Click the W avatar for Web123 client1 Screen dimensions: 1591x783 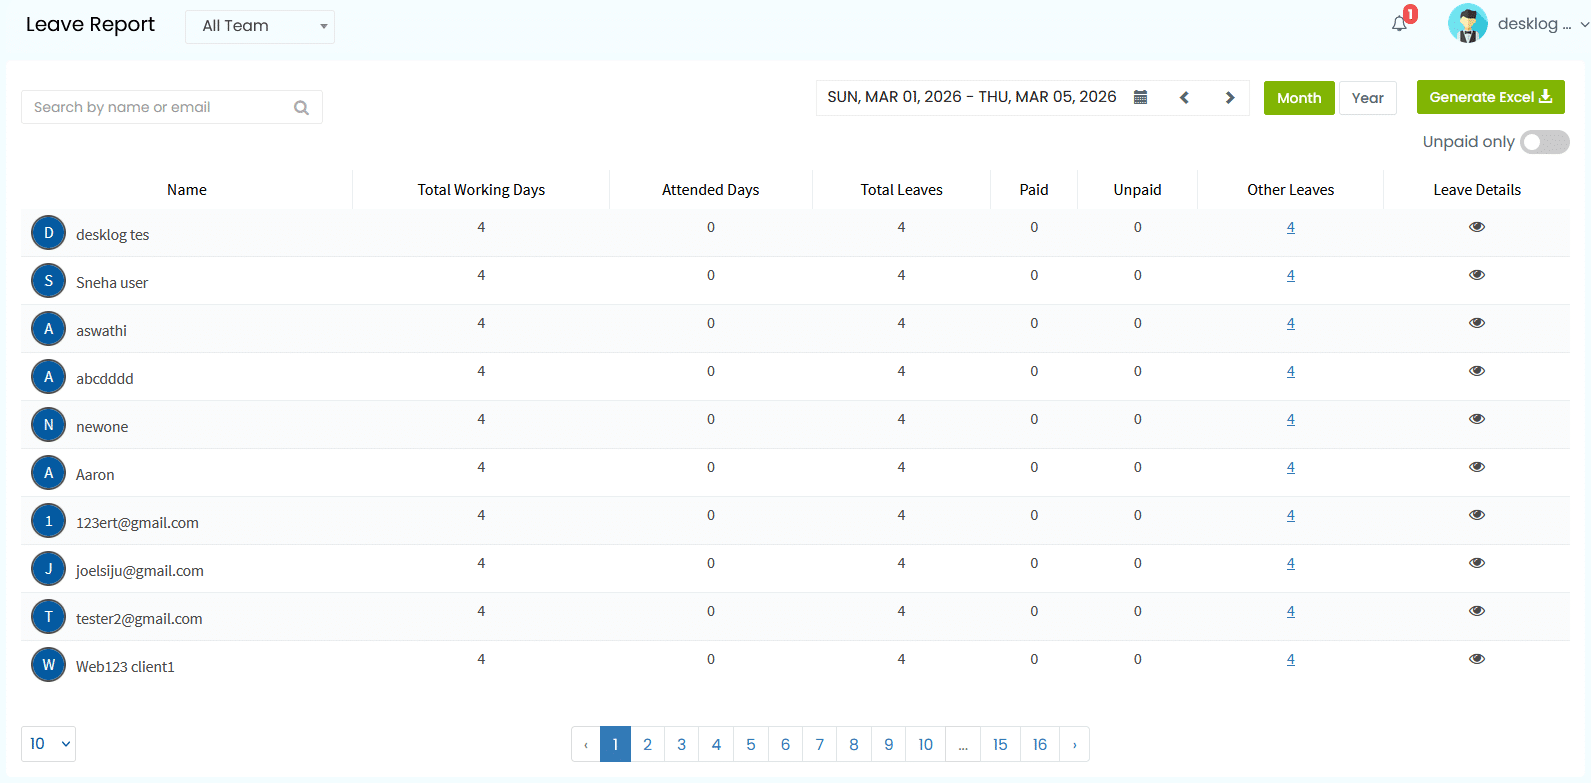pos(48,665)
